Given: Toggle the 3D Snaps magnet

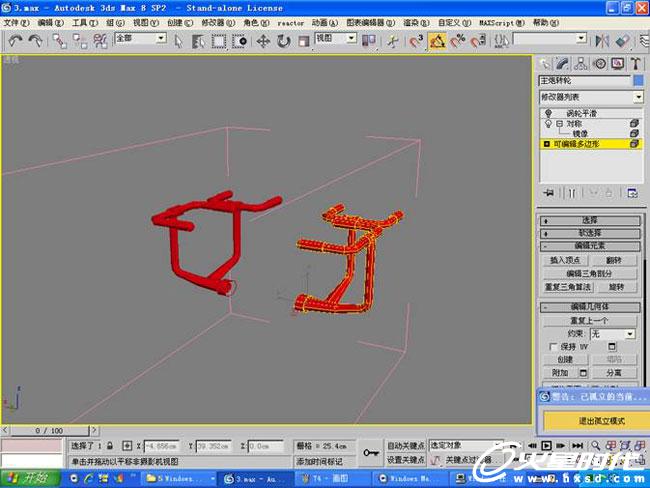Looking at the screenshot, I should tap(416, 41).
